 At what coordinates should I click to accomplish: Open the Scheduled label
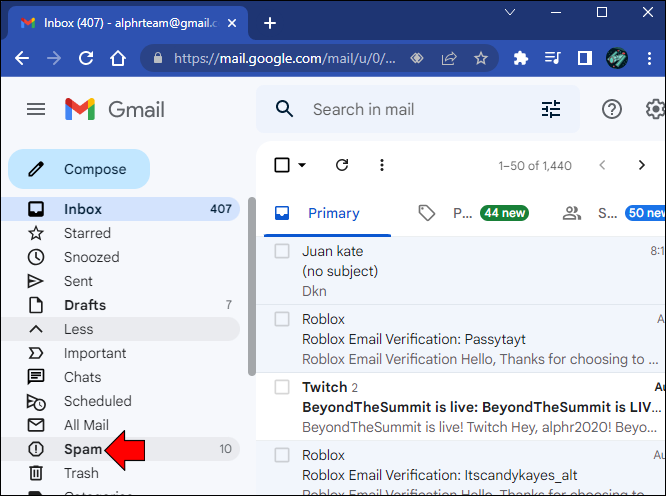121,401
